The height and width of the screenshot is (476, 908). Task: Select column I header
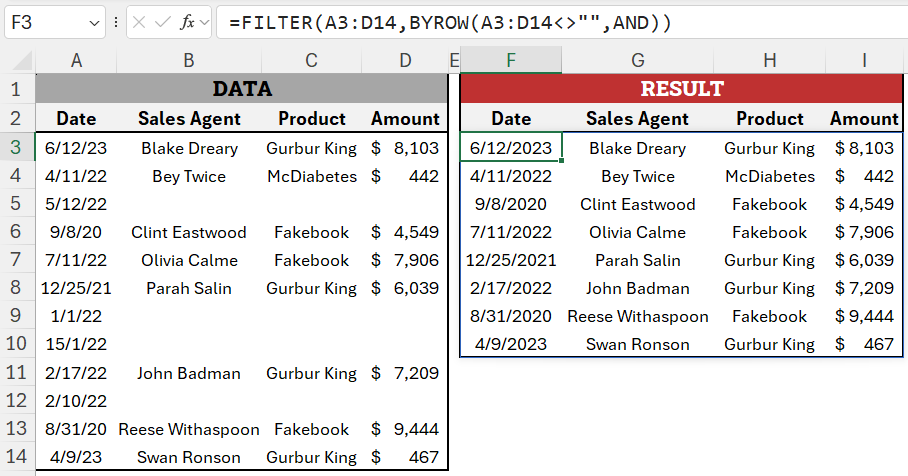coord(864,60)
